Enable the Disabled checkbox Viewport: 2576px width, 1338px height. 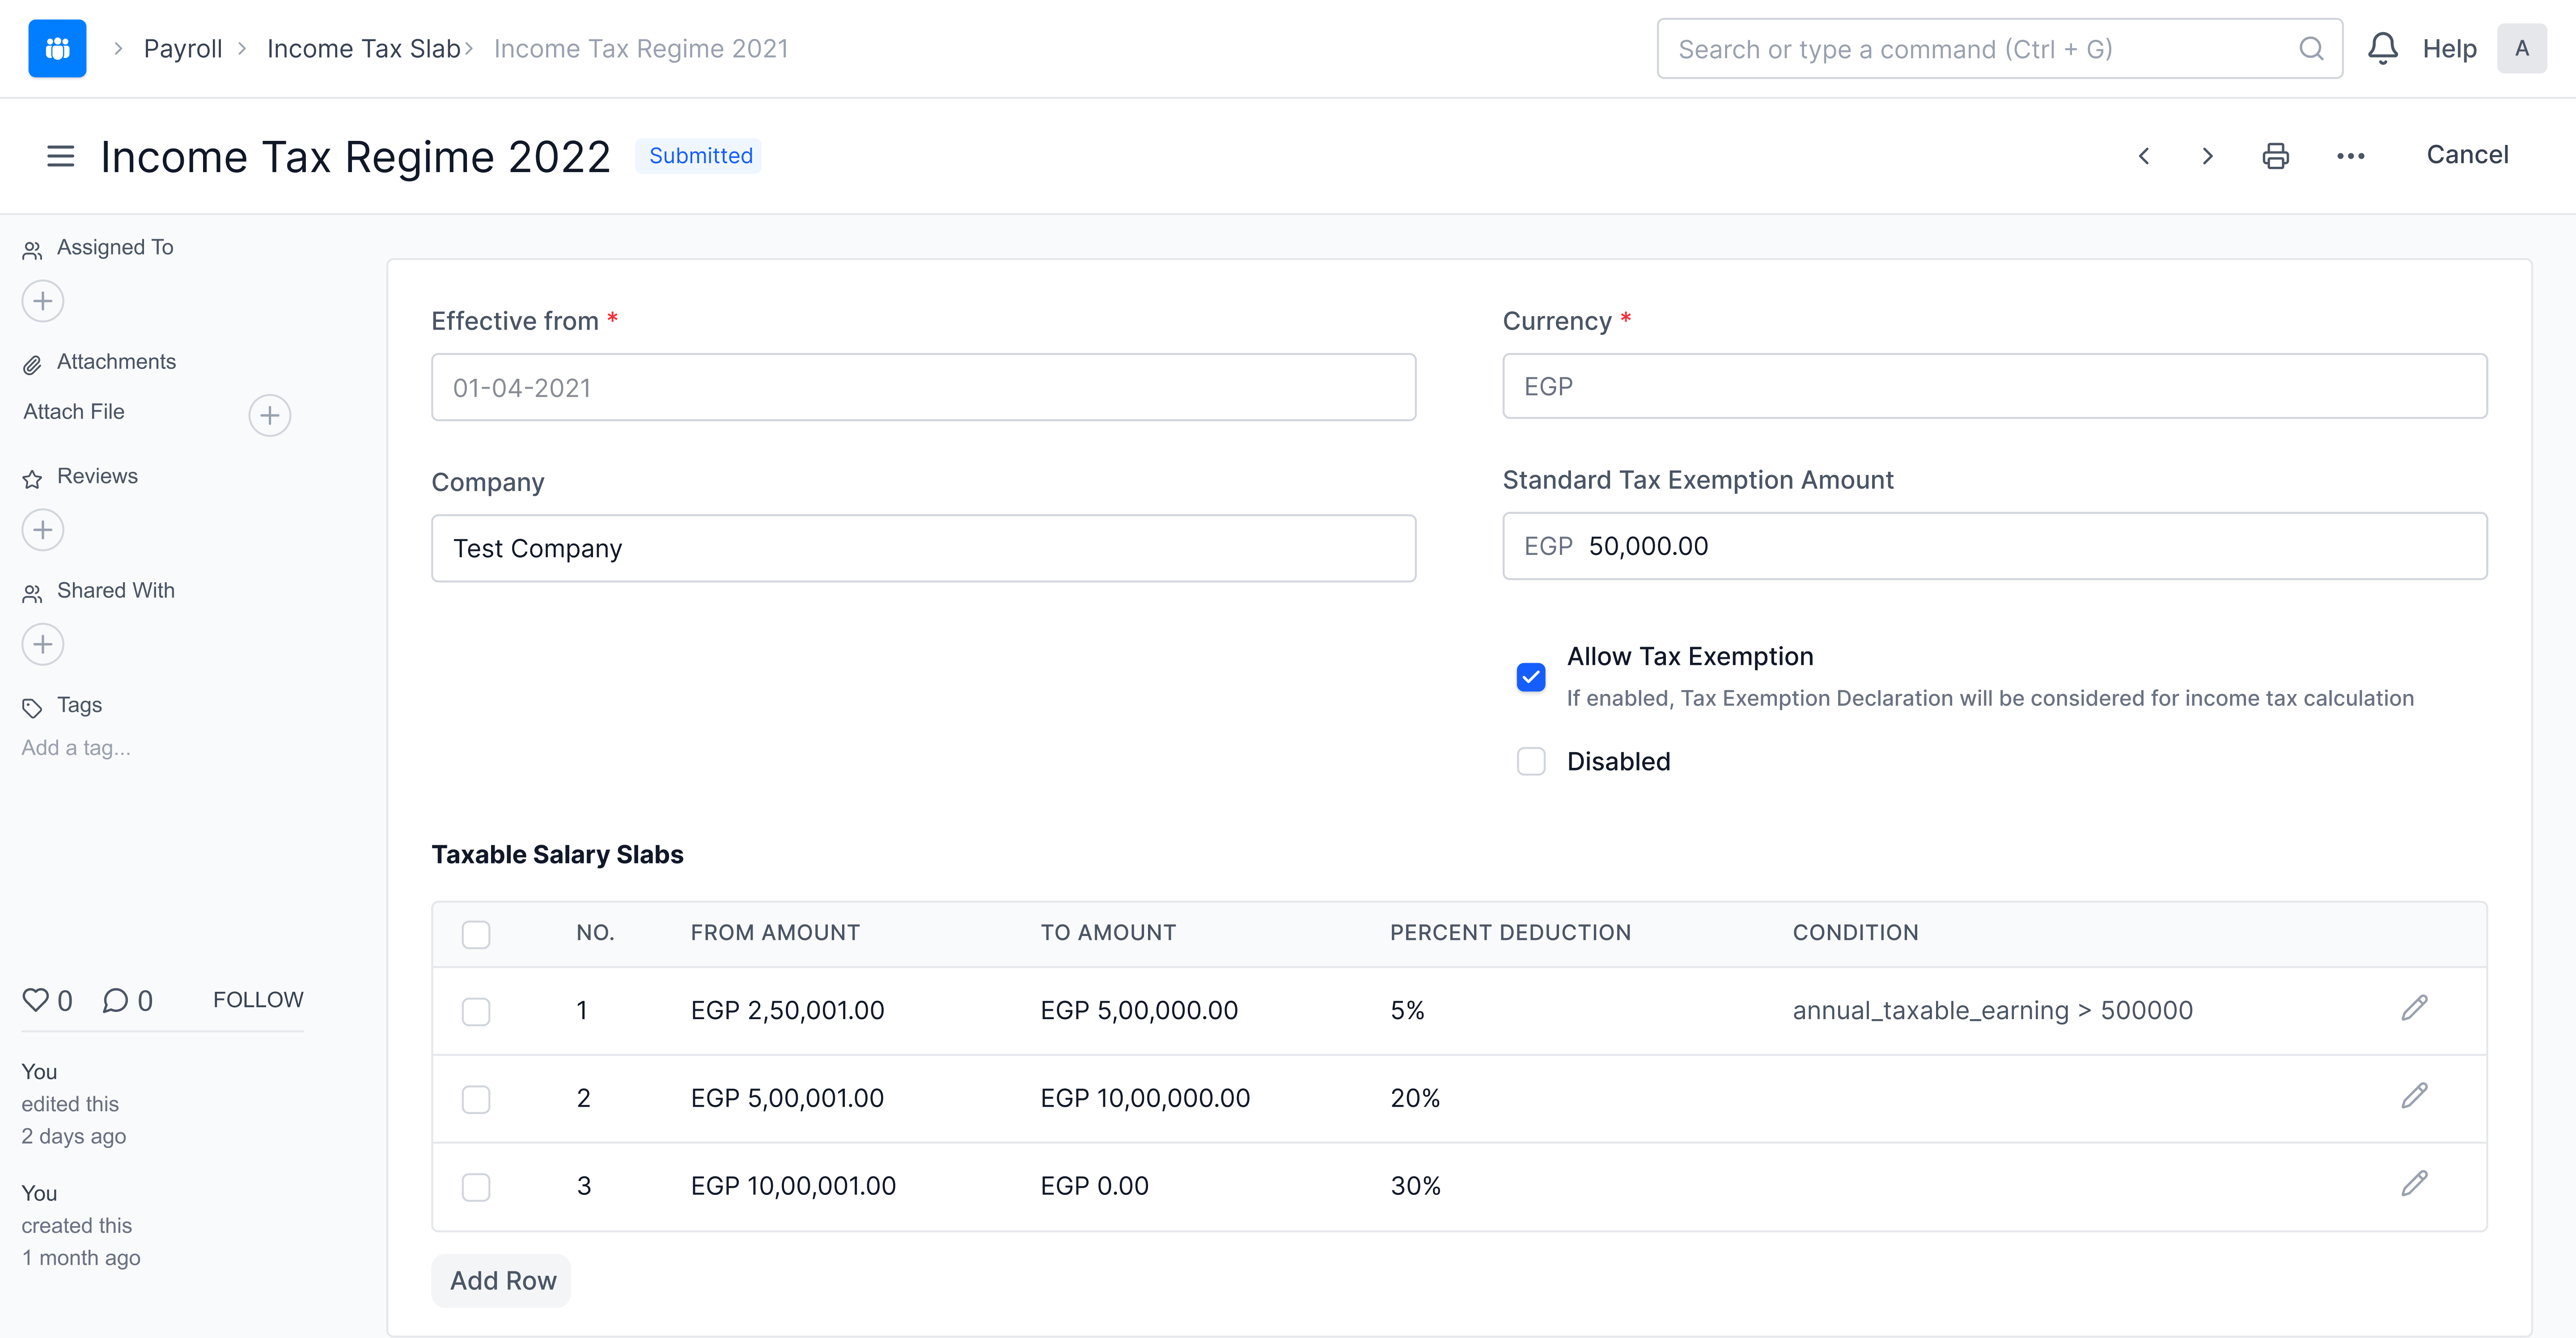click(1530, 761)
